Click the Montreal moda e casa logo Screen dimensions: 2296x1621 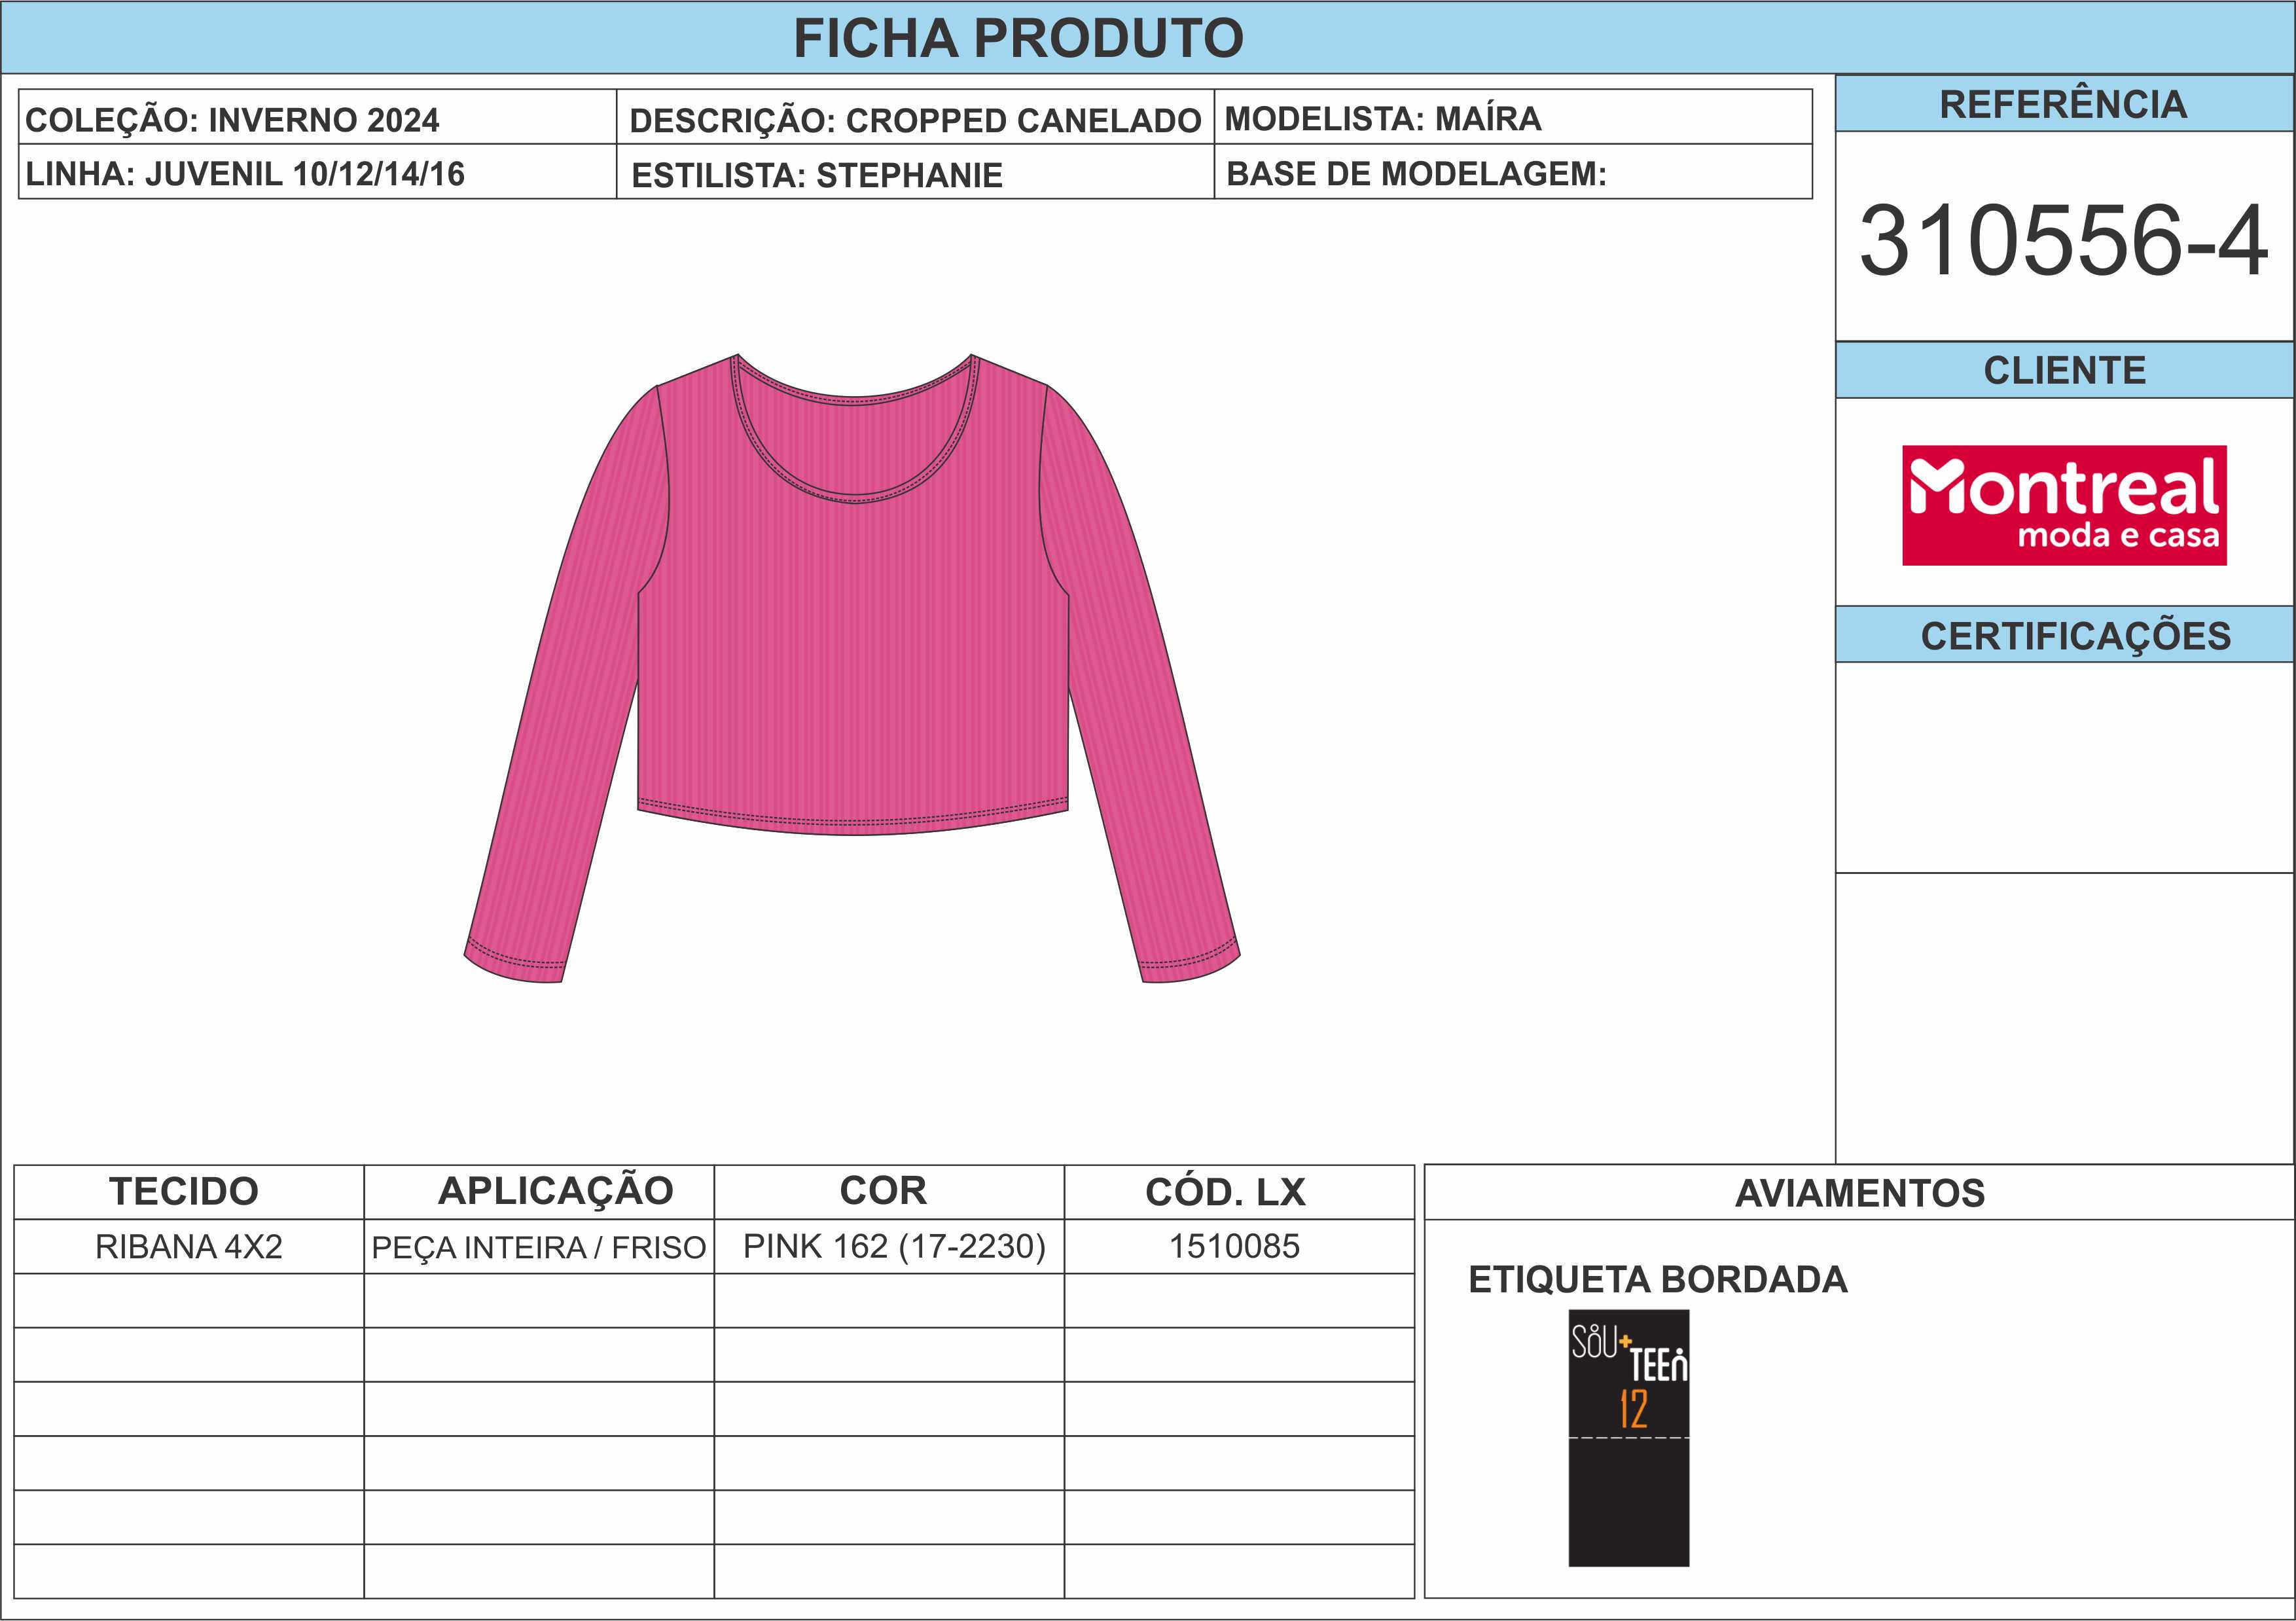(2064, 505)
